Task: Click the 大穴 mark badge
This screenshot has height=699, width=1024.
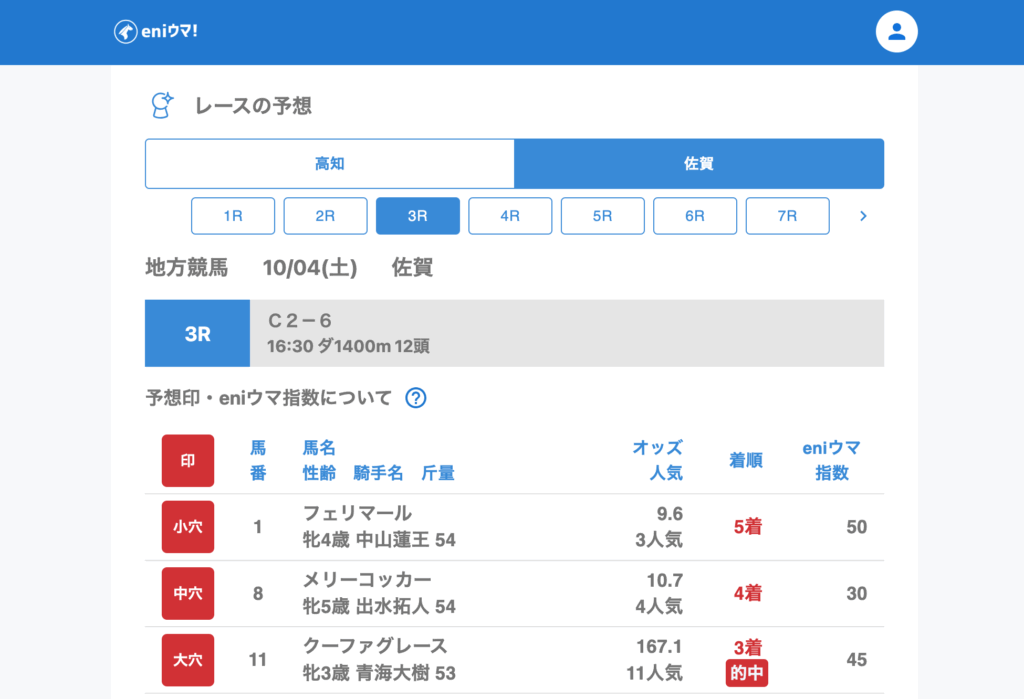Action: [x=188, y=660]
